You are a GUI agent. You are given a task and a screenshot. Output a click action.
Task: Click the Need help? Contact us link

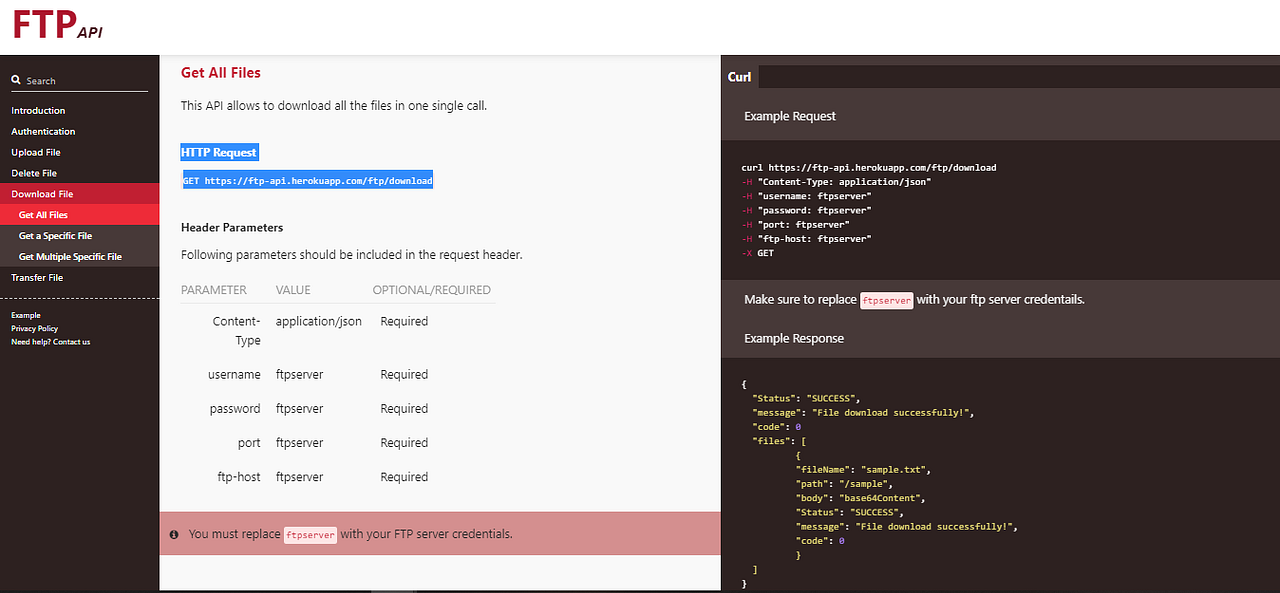coord(50,342)
